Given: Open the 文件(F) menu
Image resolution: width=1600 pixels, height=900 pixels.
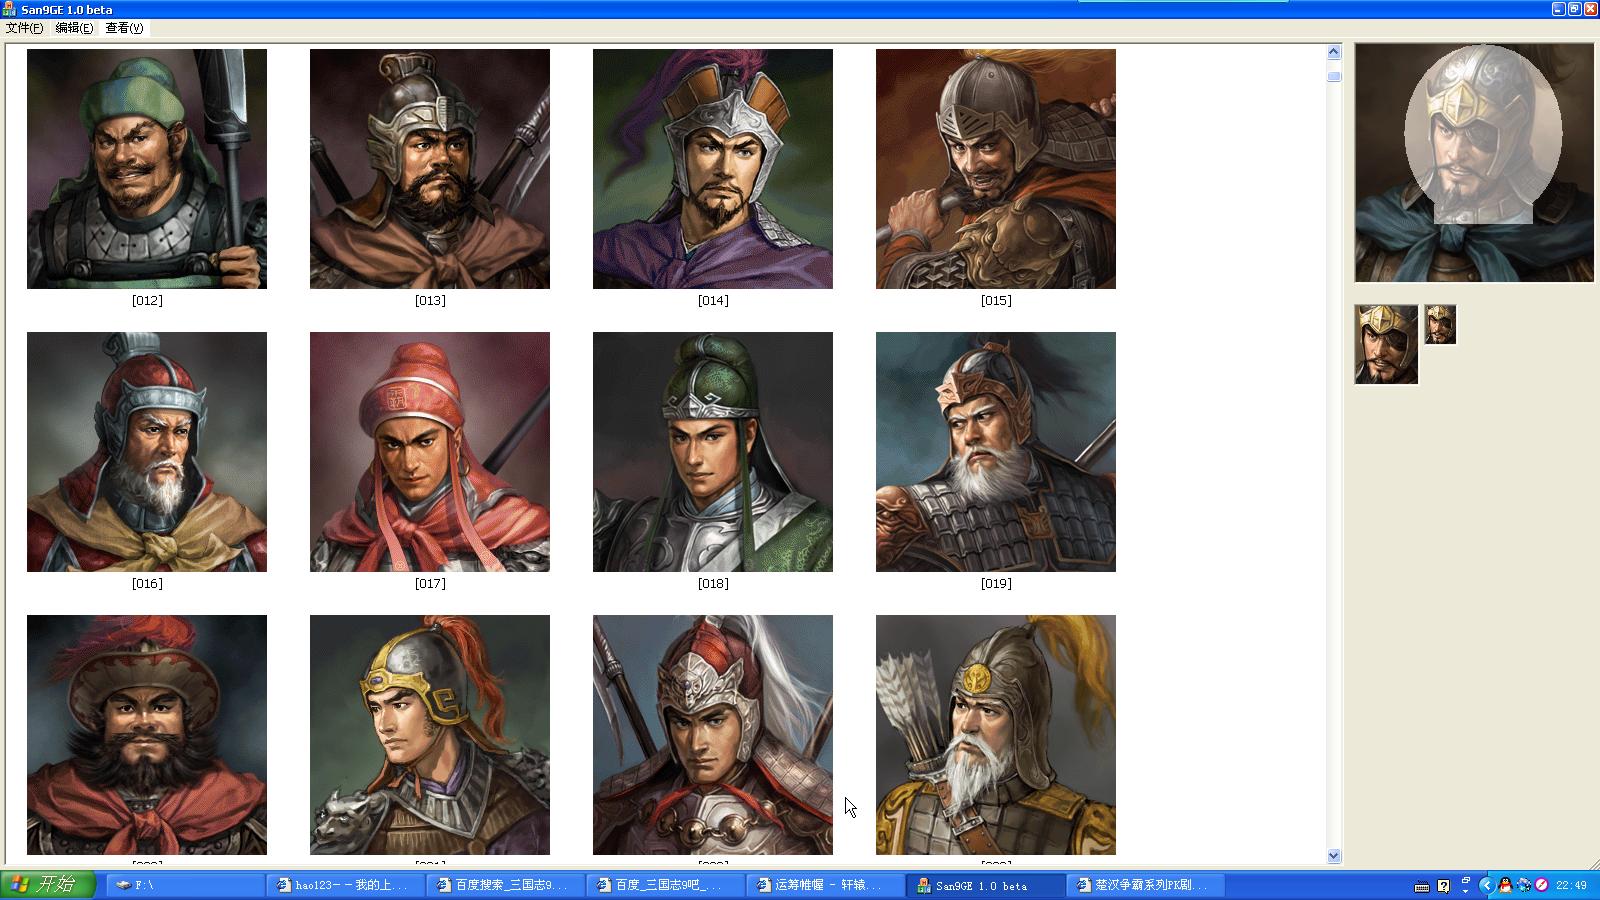Looking at the screenshot, I should pos(24,28).
